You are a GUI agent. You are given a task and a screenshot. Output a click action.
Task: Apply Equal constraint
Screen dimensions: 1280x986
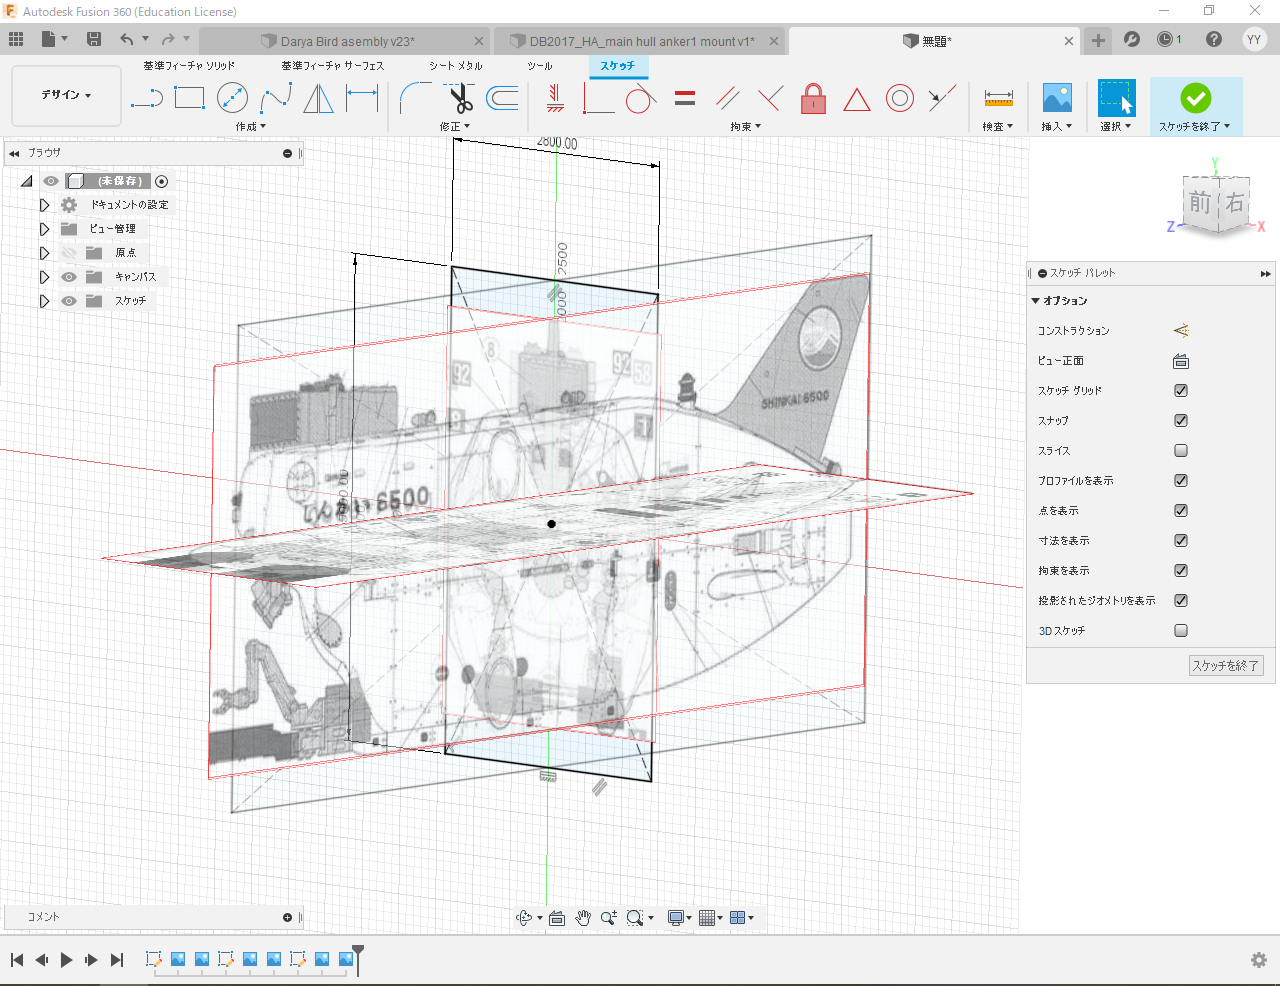[x=685, y=98]
